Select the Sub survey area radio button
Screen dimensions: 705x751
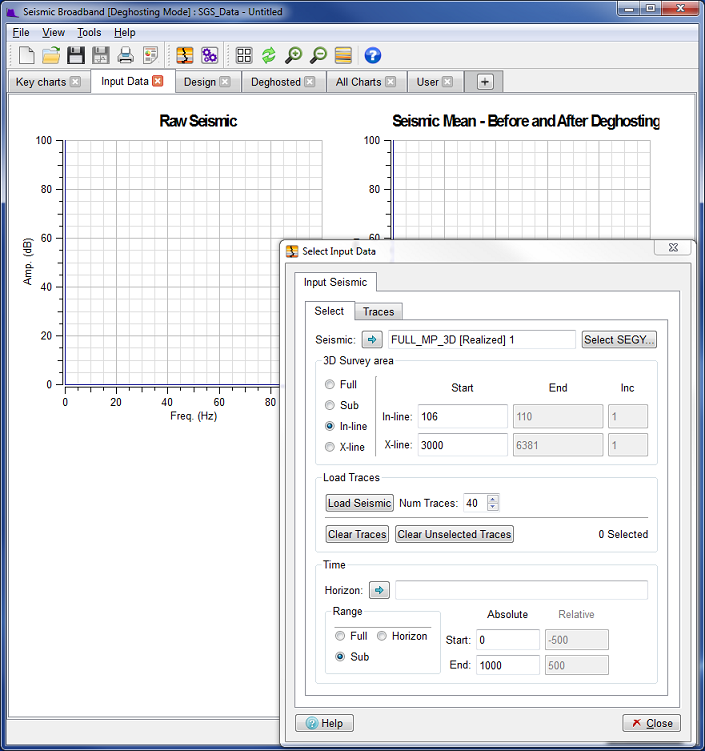330,405
